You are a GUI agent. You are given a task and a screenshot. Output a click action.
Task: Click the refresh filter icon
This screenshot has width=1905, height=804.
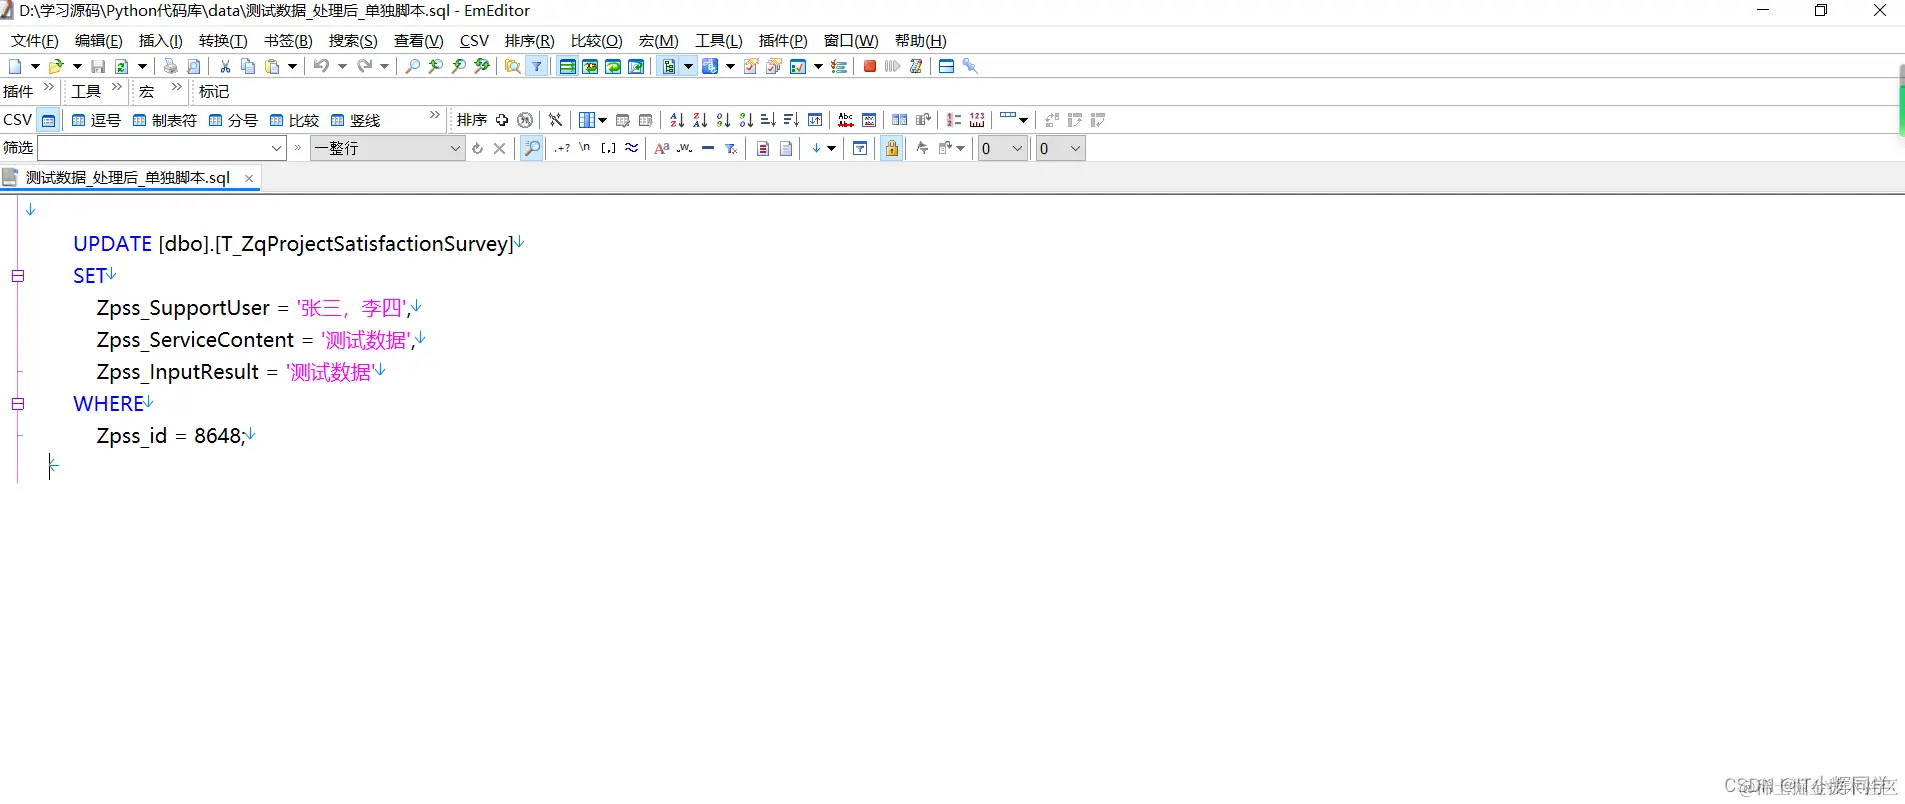[x=477, y=148]
